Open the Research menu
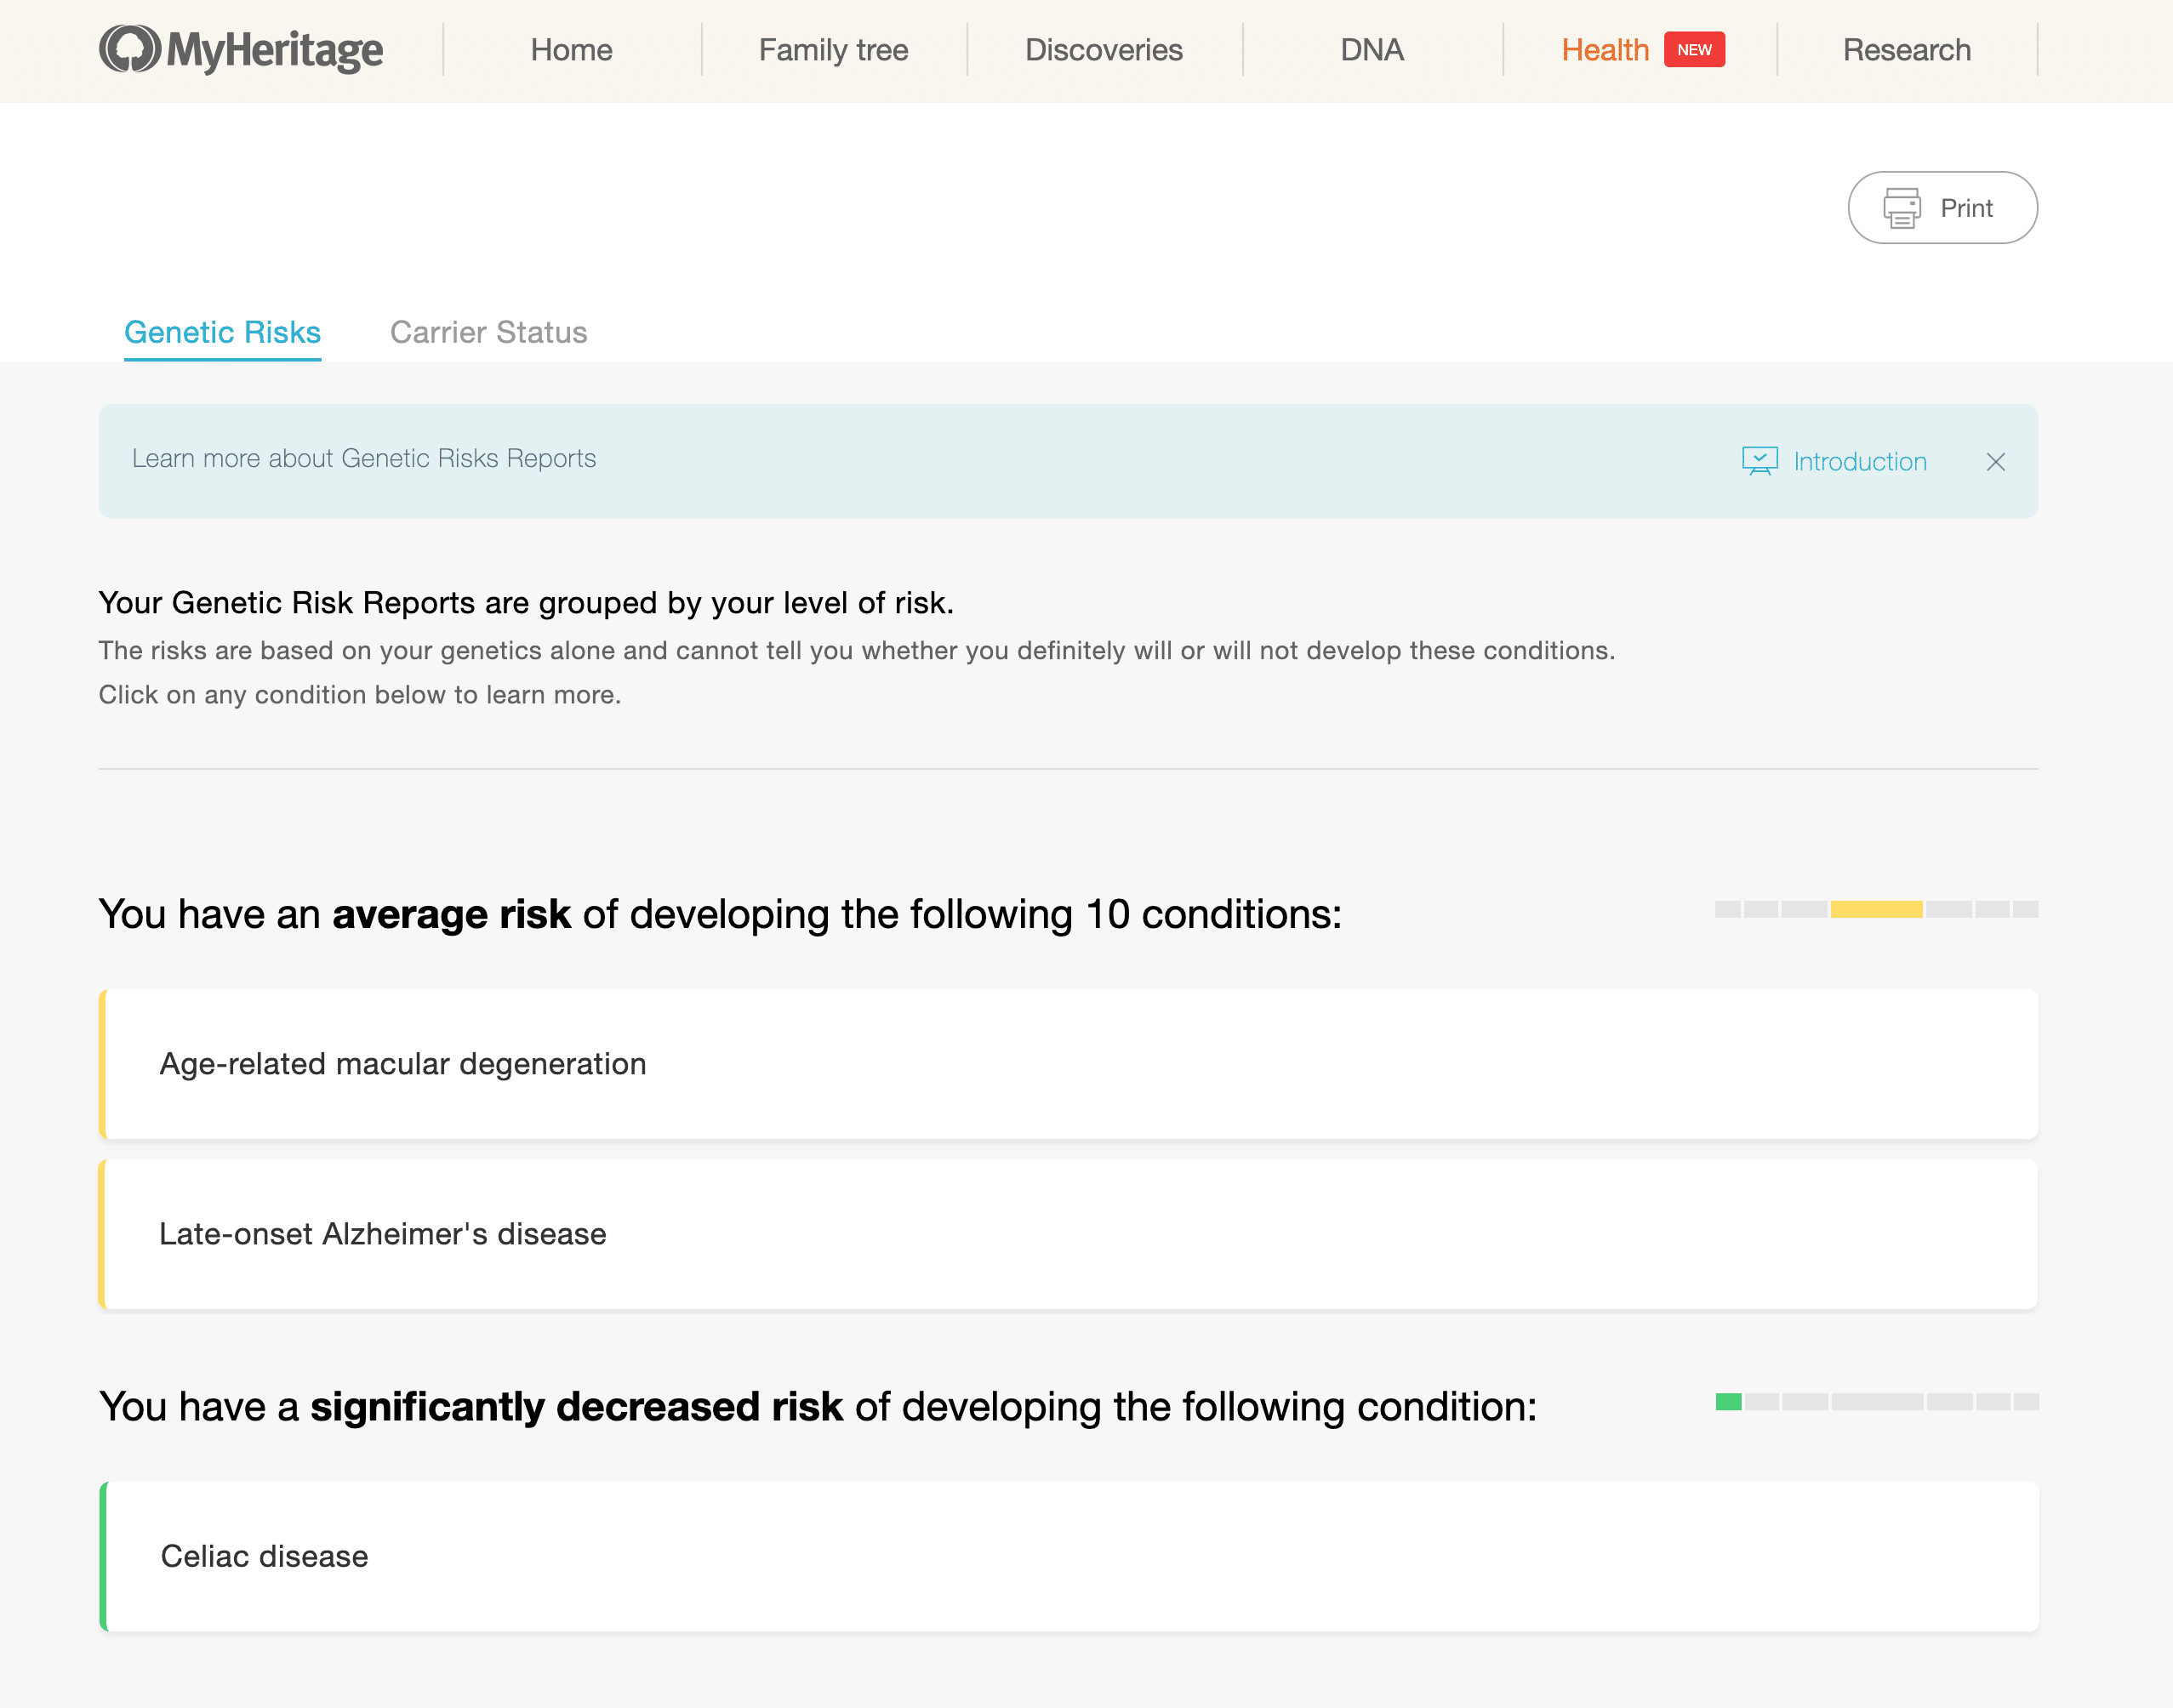This screenshot has width=2173, height=1708. 1906,50
